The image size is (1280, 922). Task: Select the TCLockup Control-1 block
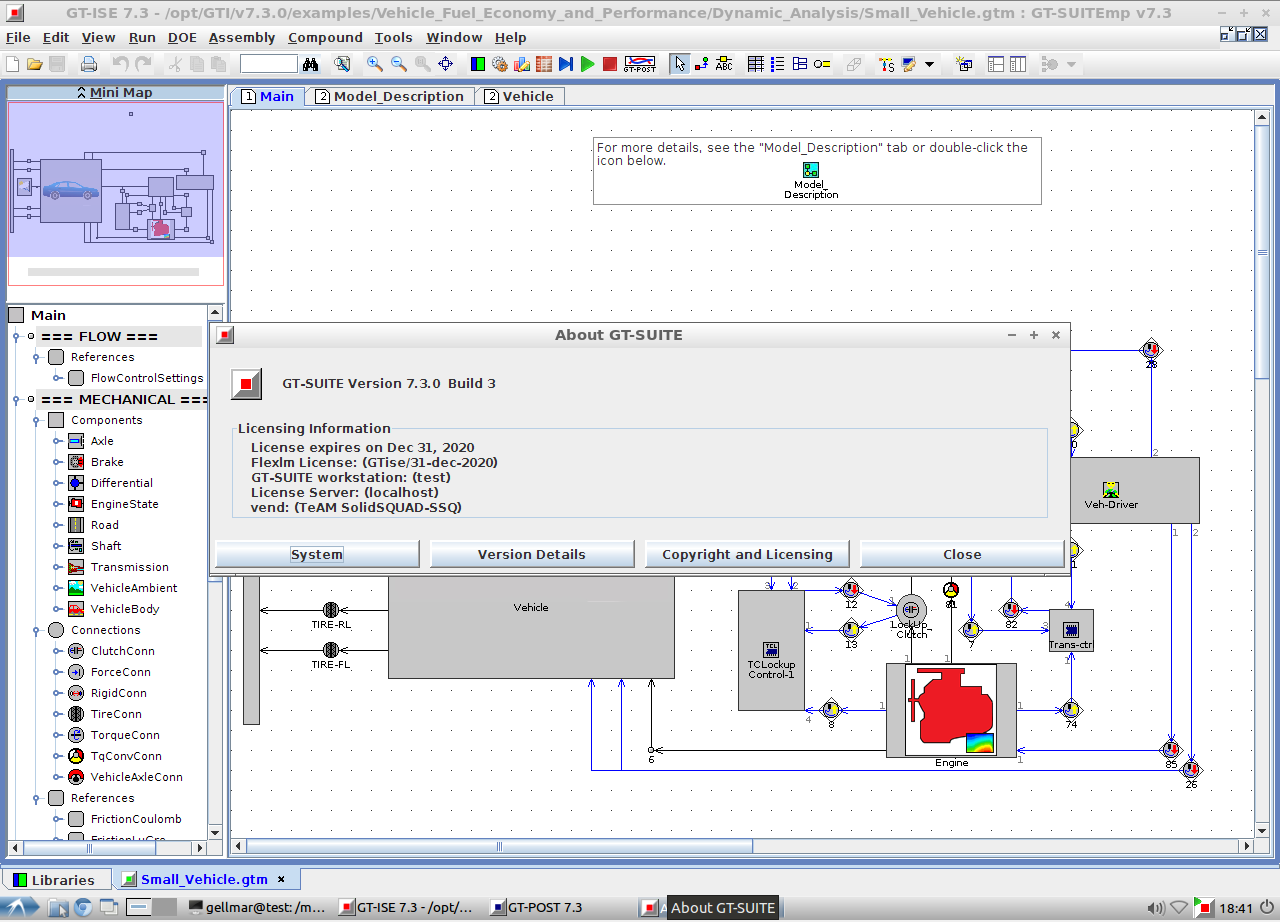[771, 650]
